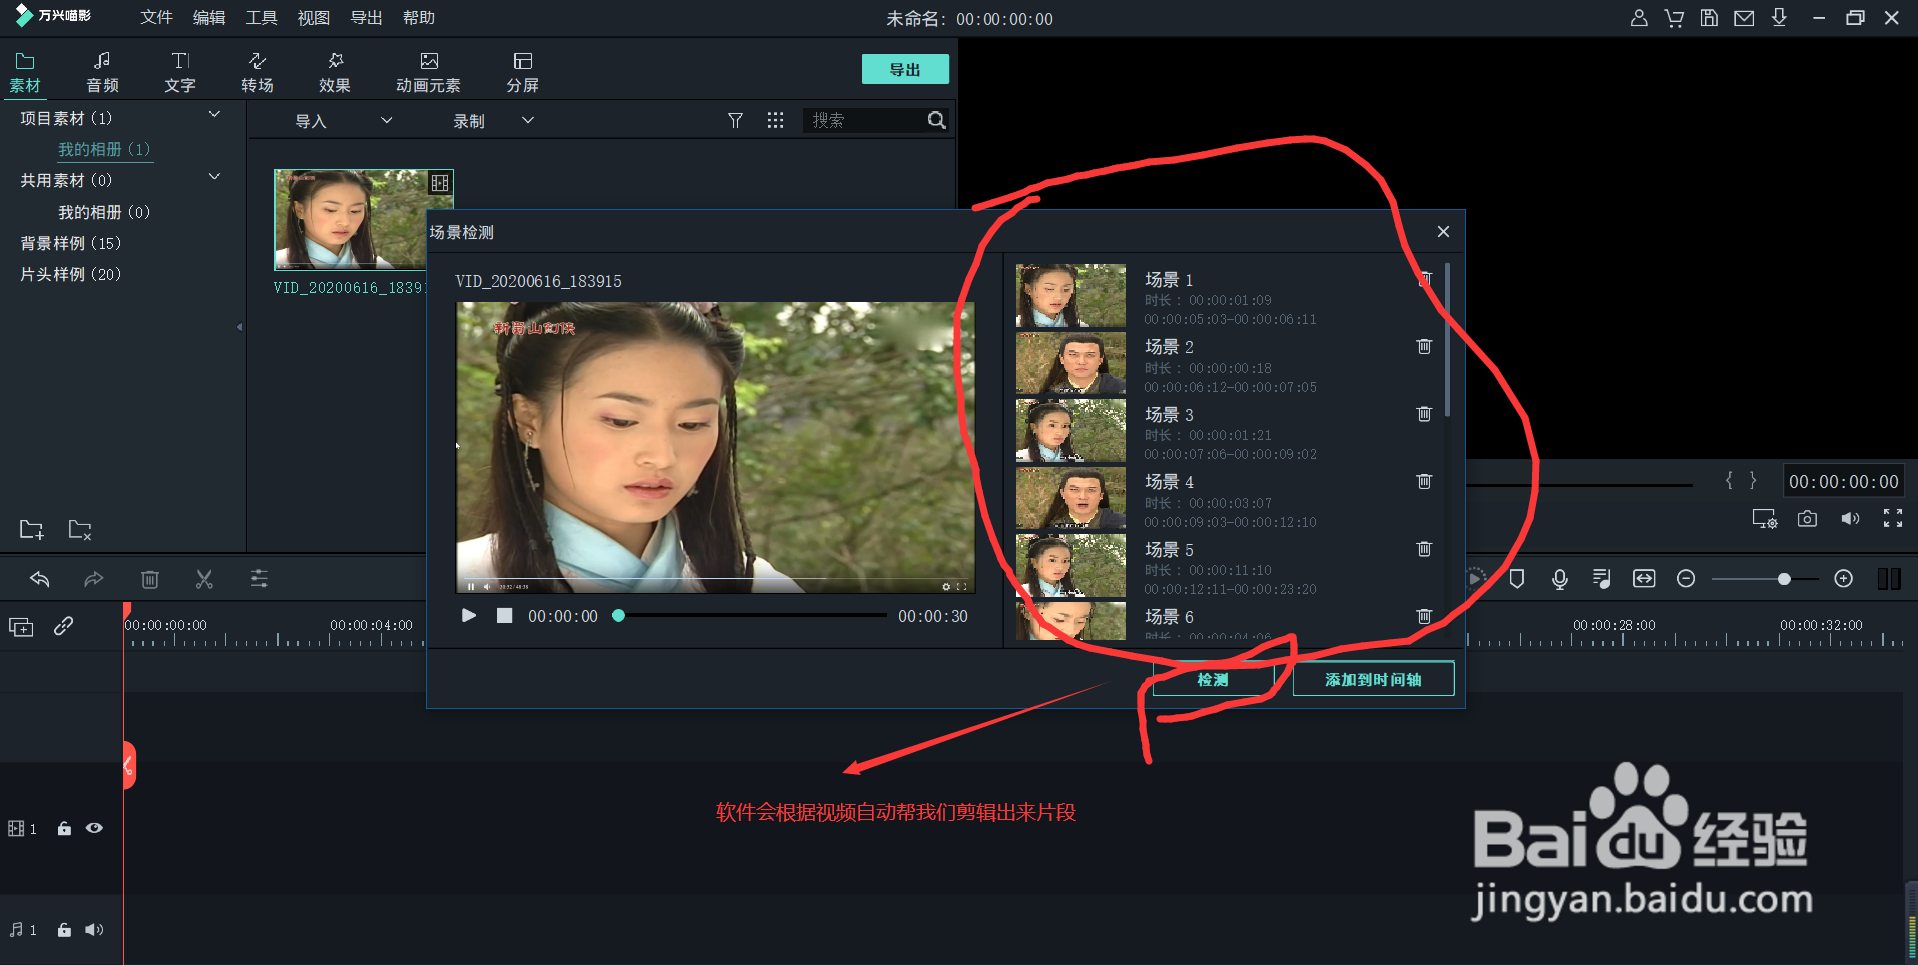
Task: Open the 导入 import dropdown
Action: pos(343,121)
